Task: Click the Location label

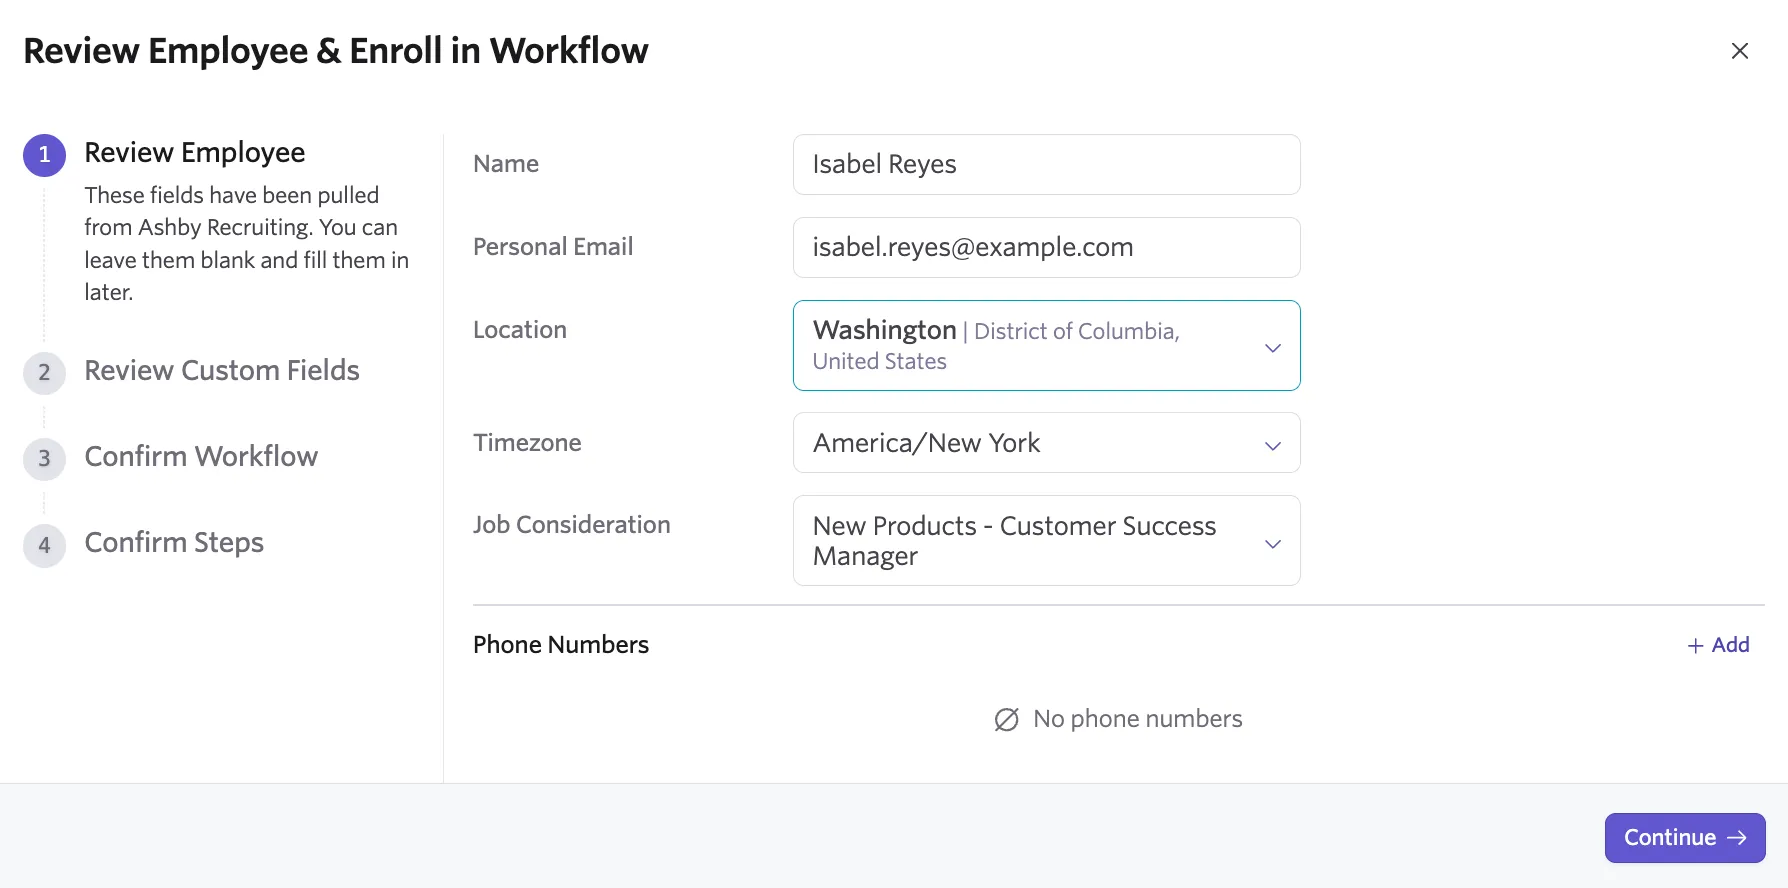Action: pyautogui.click(x=520, y=330)
